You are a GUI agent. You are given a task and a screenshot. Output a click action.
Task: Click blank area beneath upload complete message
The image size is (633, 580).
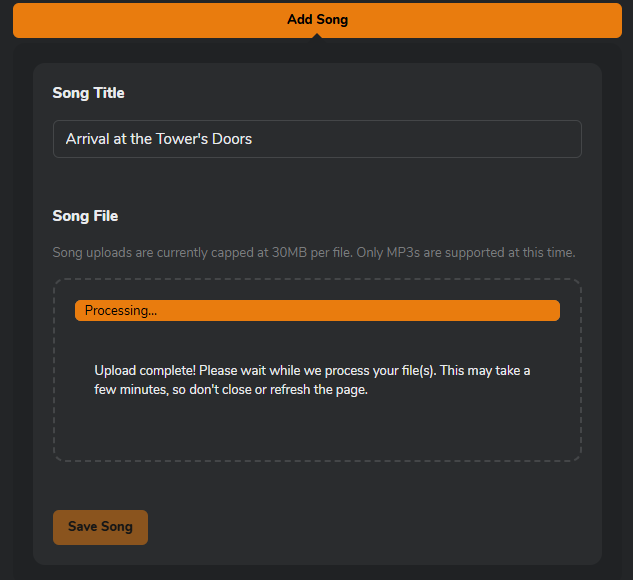click(x=317, y=428)
